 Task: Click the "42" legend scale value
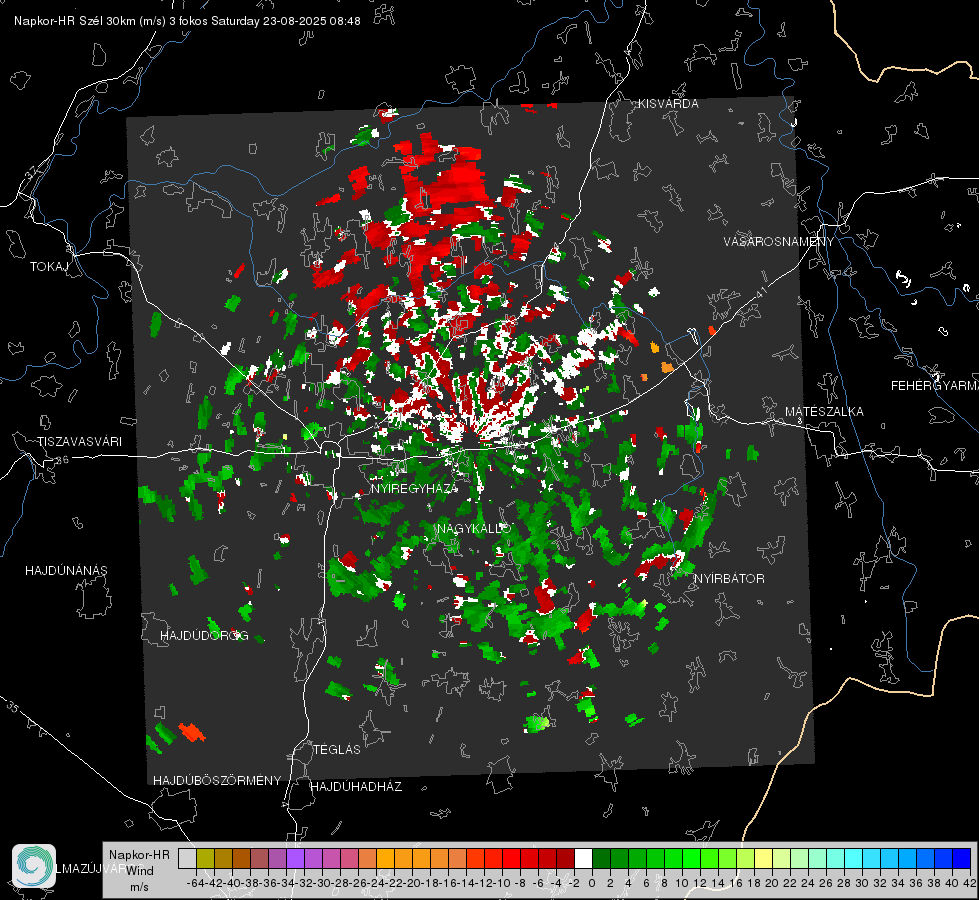[x=969, y=883]
